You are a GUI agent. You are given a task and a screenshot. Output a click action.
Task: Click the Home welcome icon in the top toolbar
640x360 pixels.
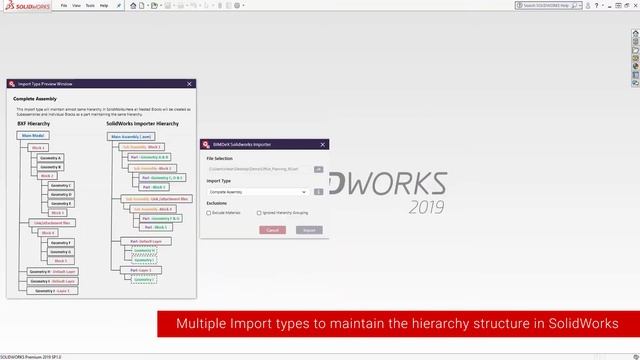[133, 6]
